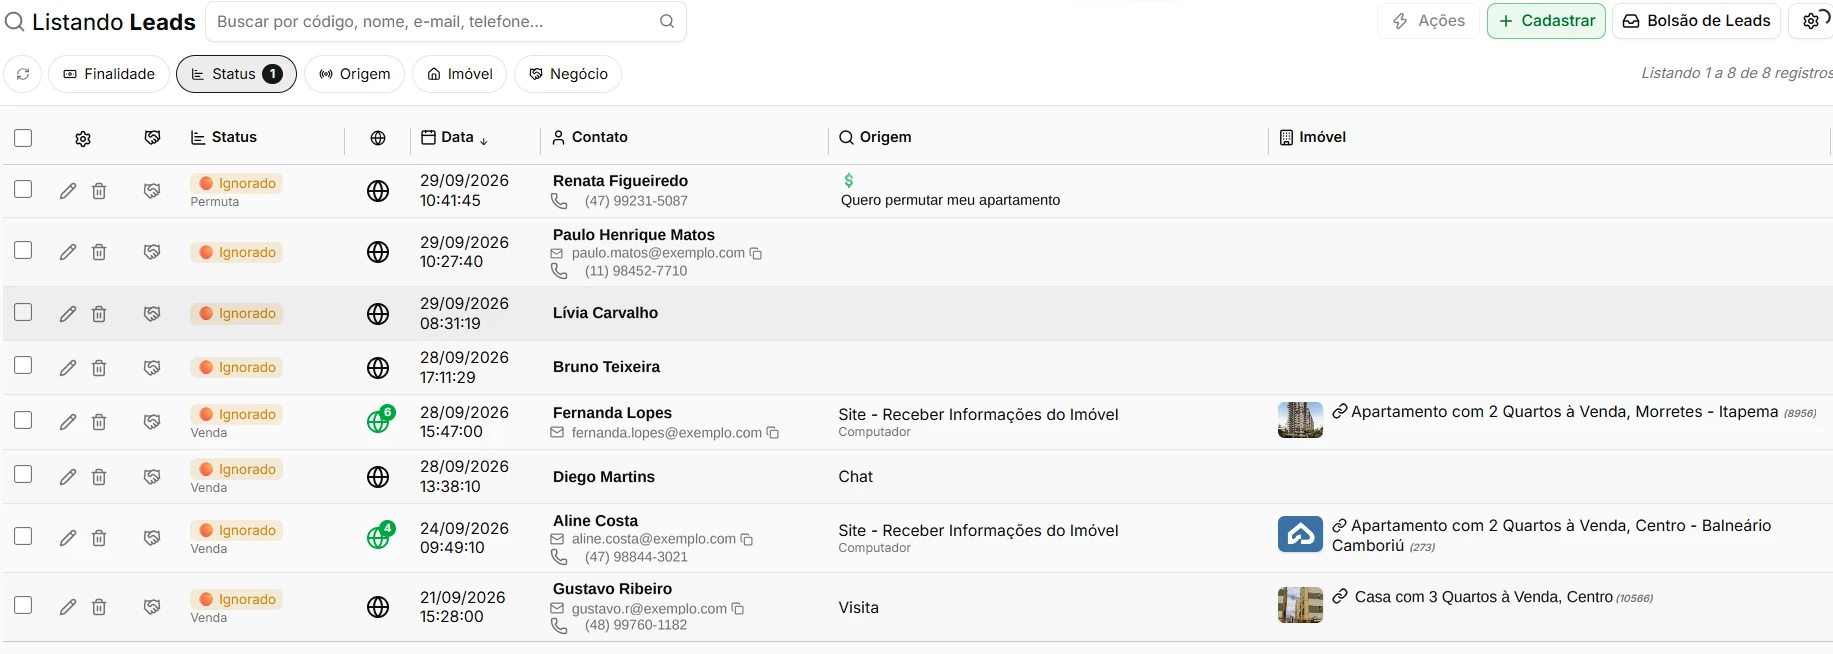
Task: Open the Negócio filter dropdown
Action: 568,74
